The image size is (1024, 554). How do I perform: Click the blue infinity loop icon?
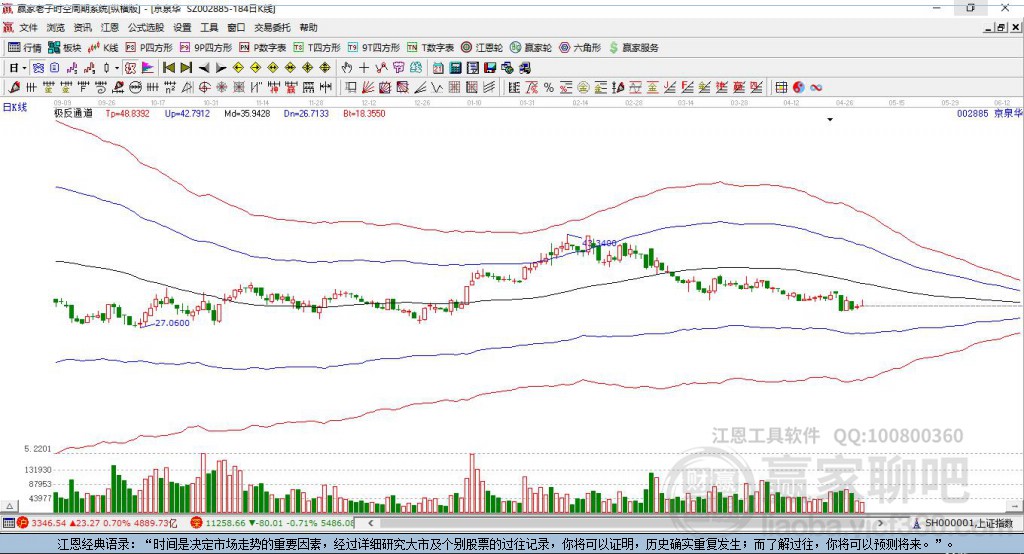tap(816, 88)
